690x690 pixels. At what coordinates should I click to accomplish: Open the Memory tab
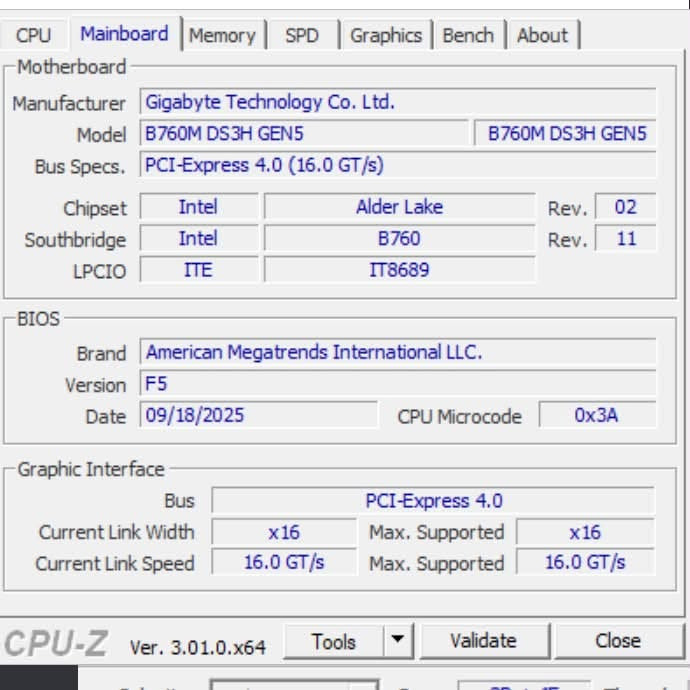click(x=222, y=35)
